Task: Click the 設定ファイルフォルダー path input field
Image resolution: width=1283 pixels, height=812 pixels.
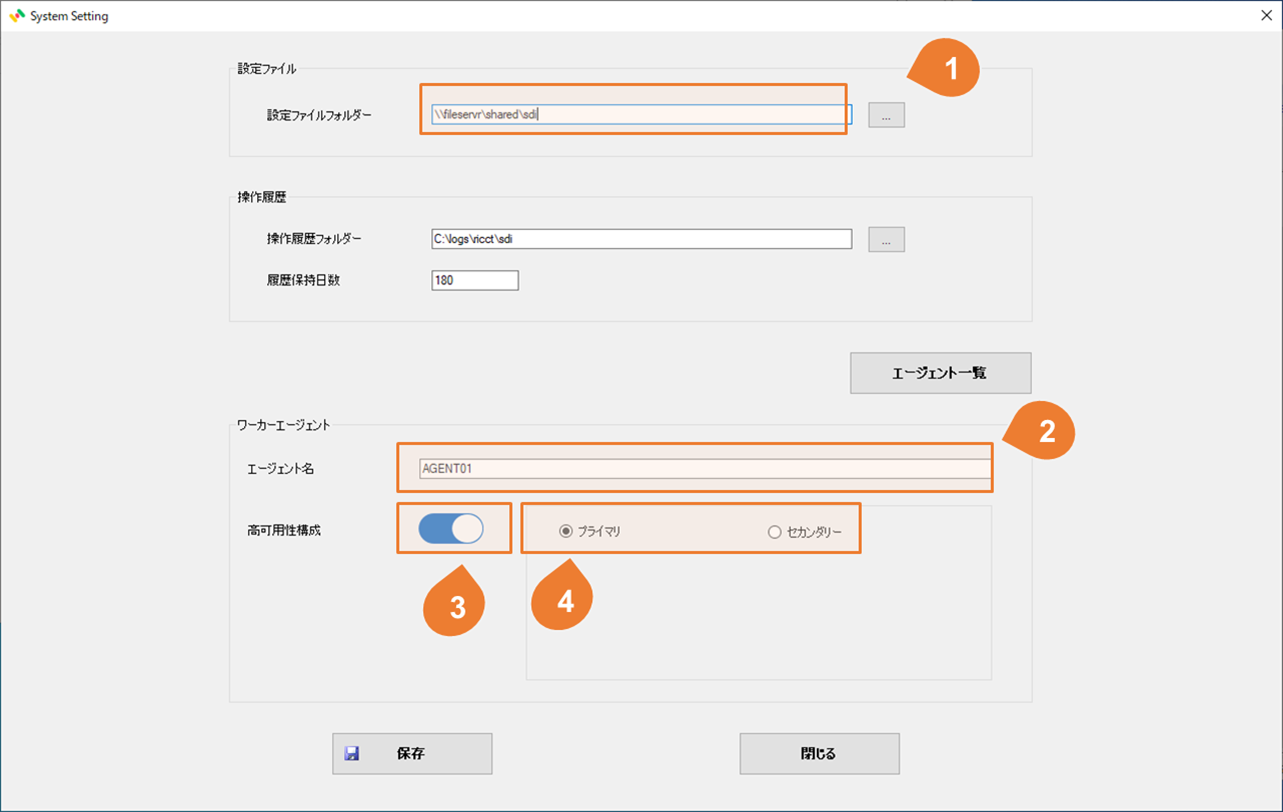Action: (640, 114)
